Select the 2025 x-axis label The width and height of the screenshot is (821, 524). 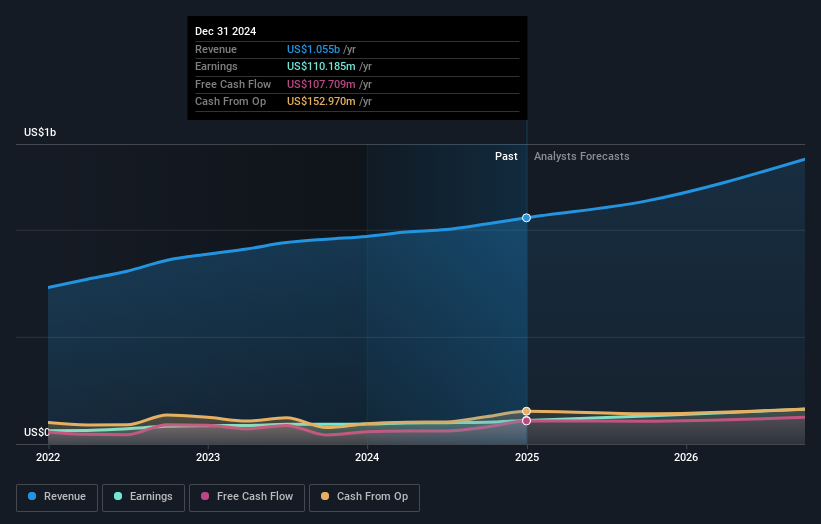(527, 458)
